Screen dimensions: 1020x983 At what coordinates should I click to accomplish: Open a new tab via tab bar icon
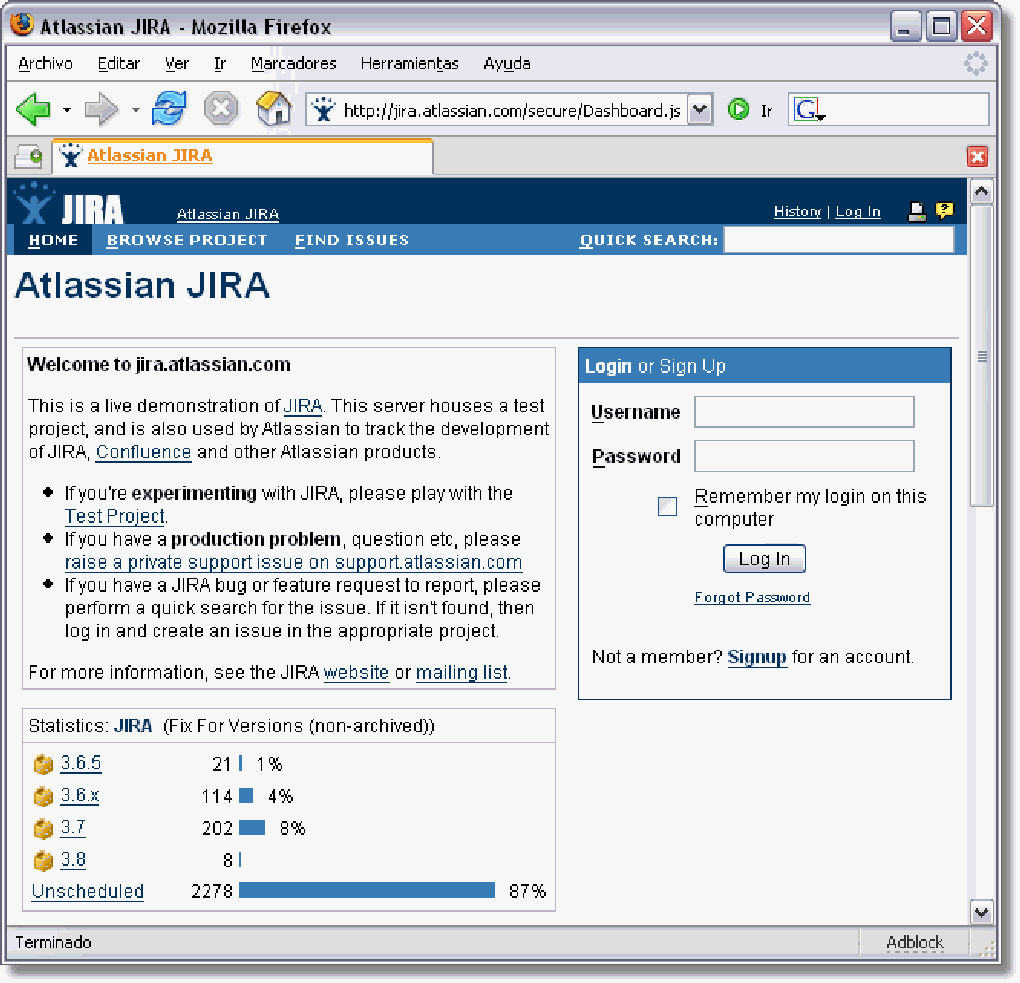pos(29,156)
